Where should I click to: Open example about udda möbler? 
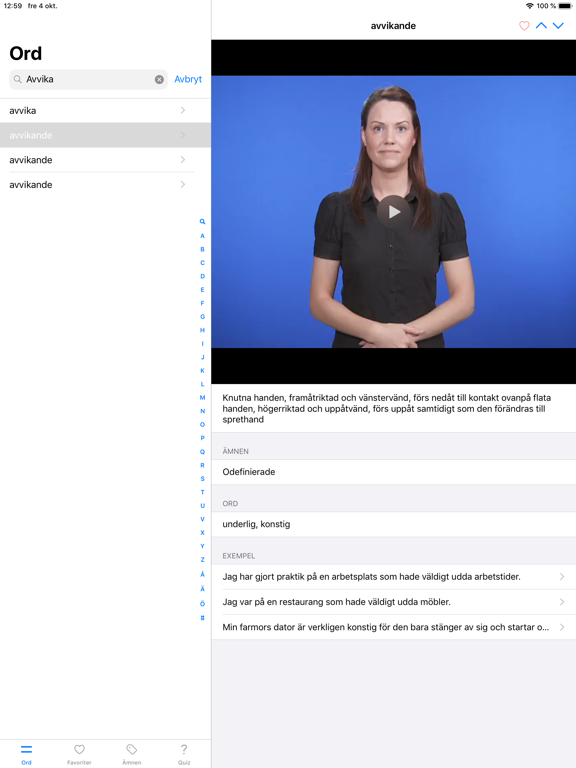[x=394, y=602]
